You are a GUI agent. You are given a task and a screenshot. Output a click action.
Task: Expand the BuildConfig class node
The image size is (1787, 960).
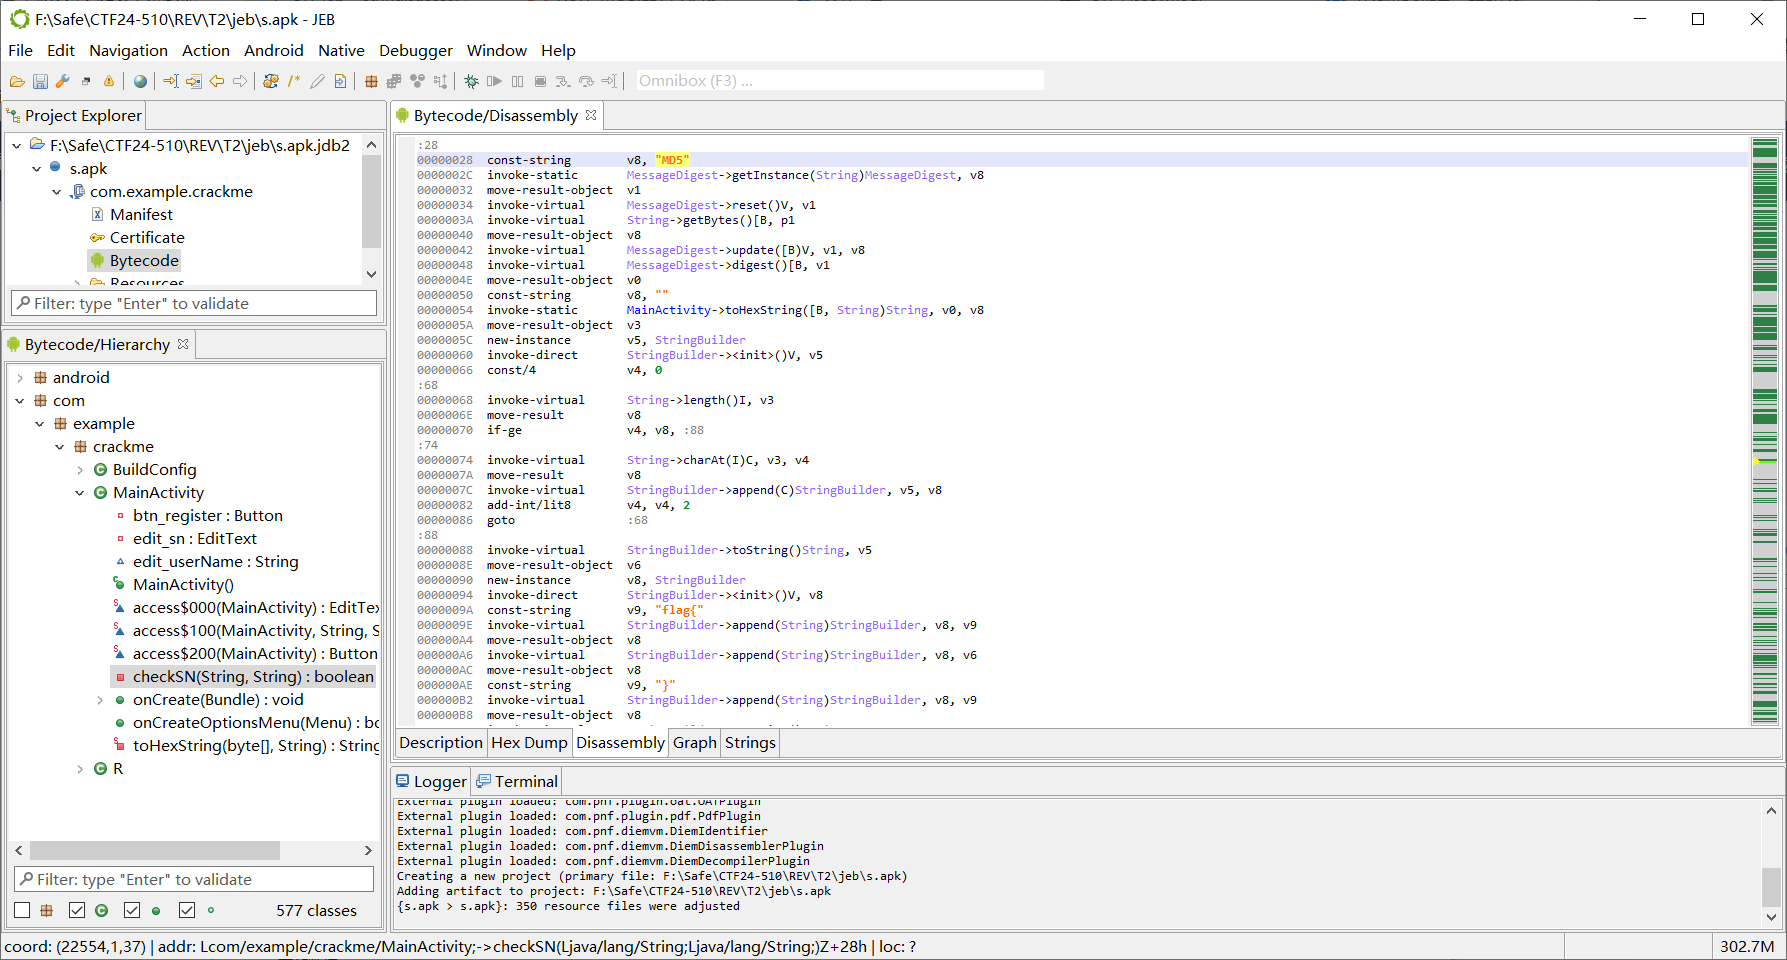(80, 470)
